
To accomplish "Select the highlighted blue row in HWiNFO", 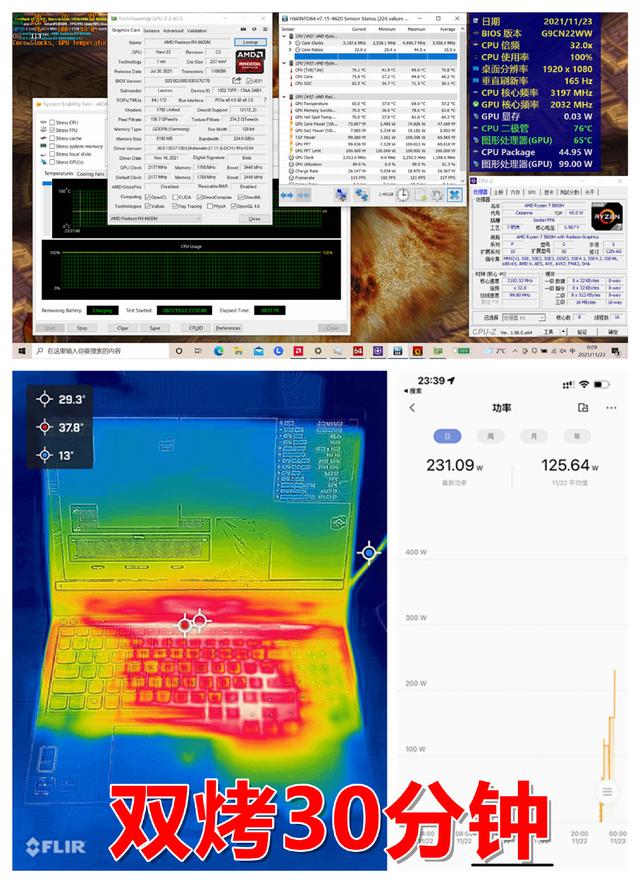I will click(x=374, y=57).
